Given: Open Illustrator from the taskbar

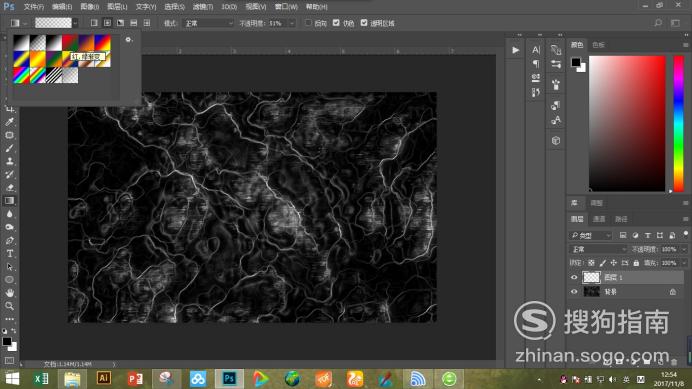Looking at the screenshot, I should [104, 378].
